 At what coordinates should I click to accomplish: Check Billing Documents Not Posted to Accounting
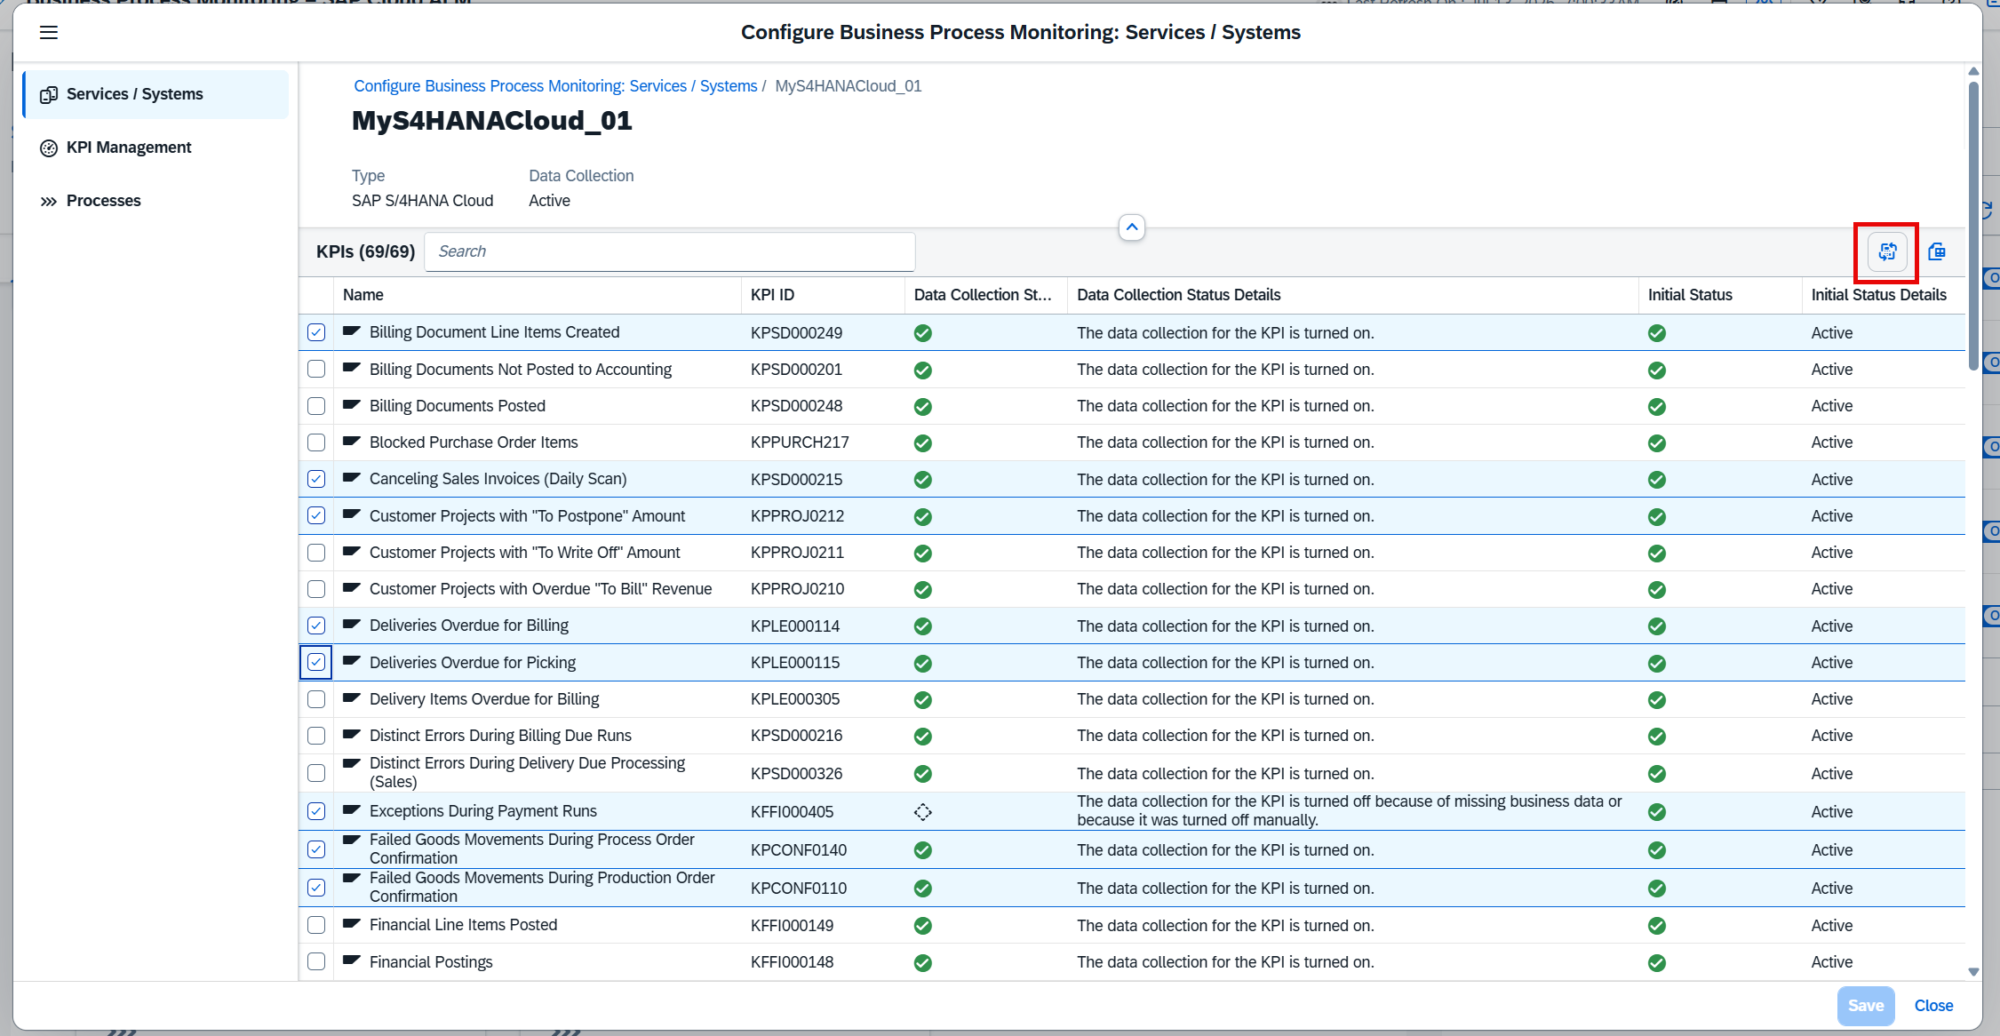pos(316,369)
